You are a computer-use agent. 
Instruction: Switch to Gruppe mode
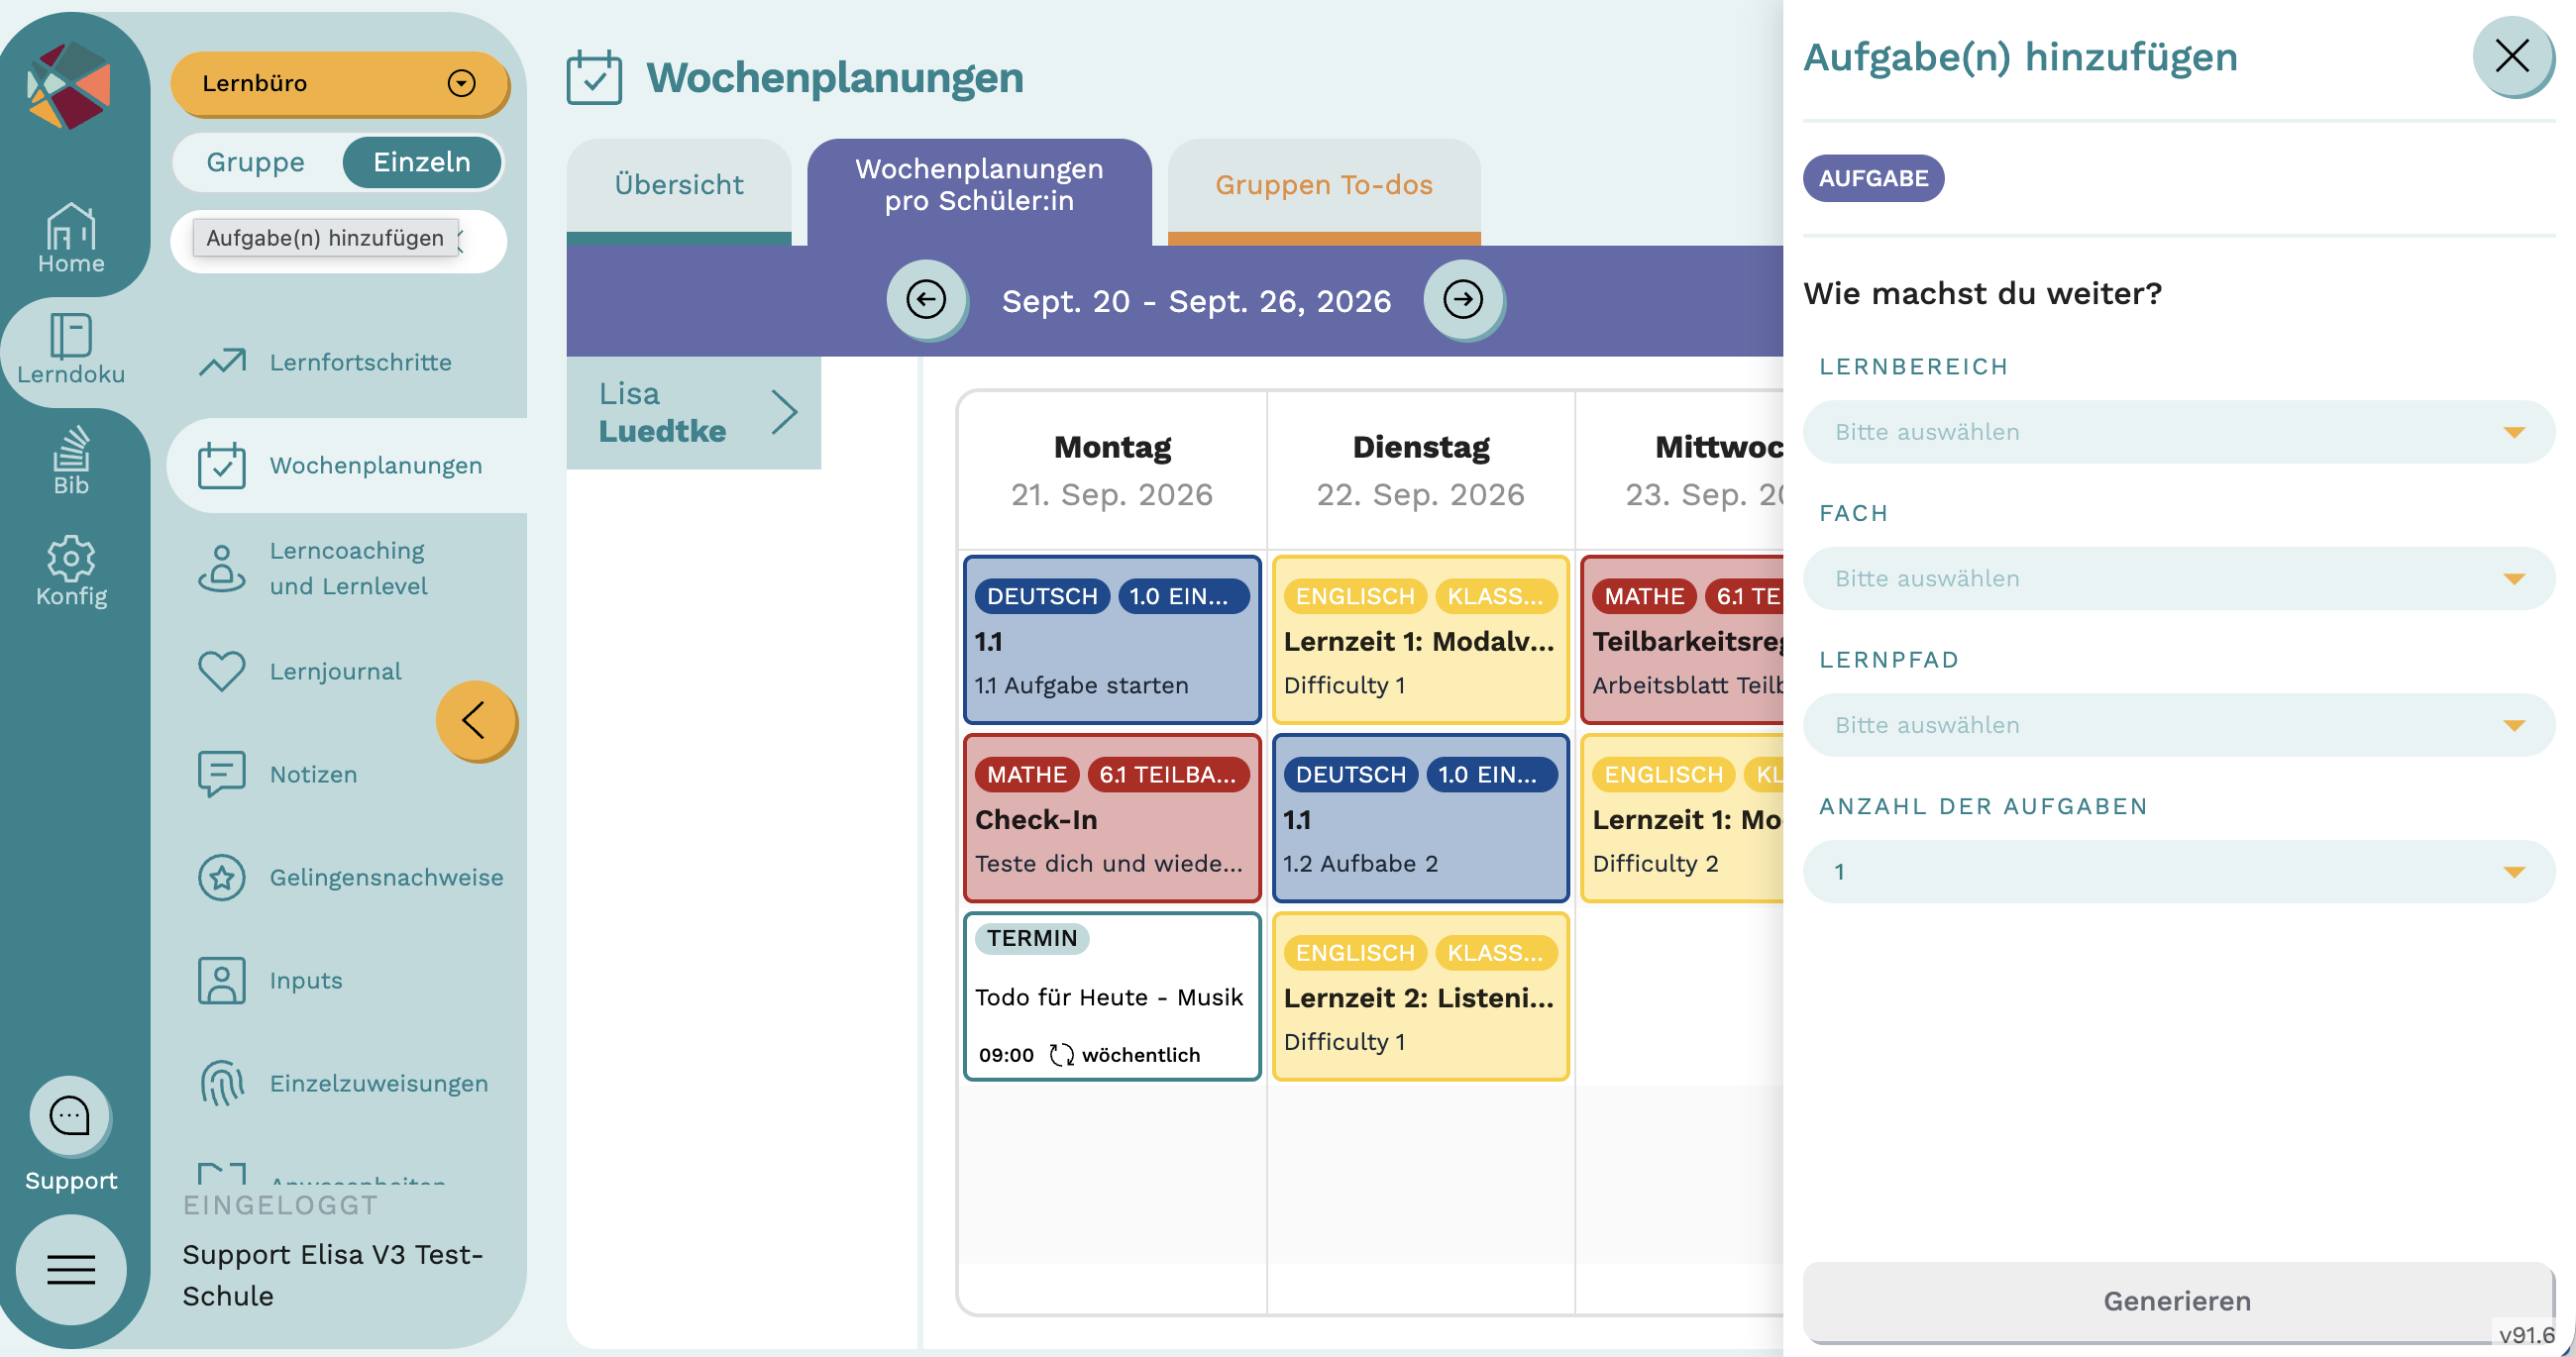[x=256, y=162]
